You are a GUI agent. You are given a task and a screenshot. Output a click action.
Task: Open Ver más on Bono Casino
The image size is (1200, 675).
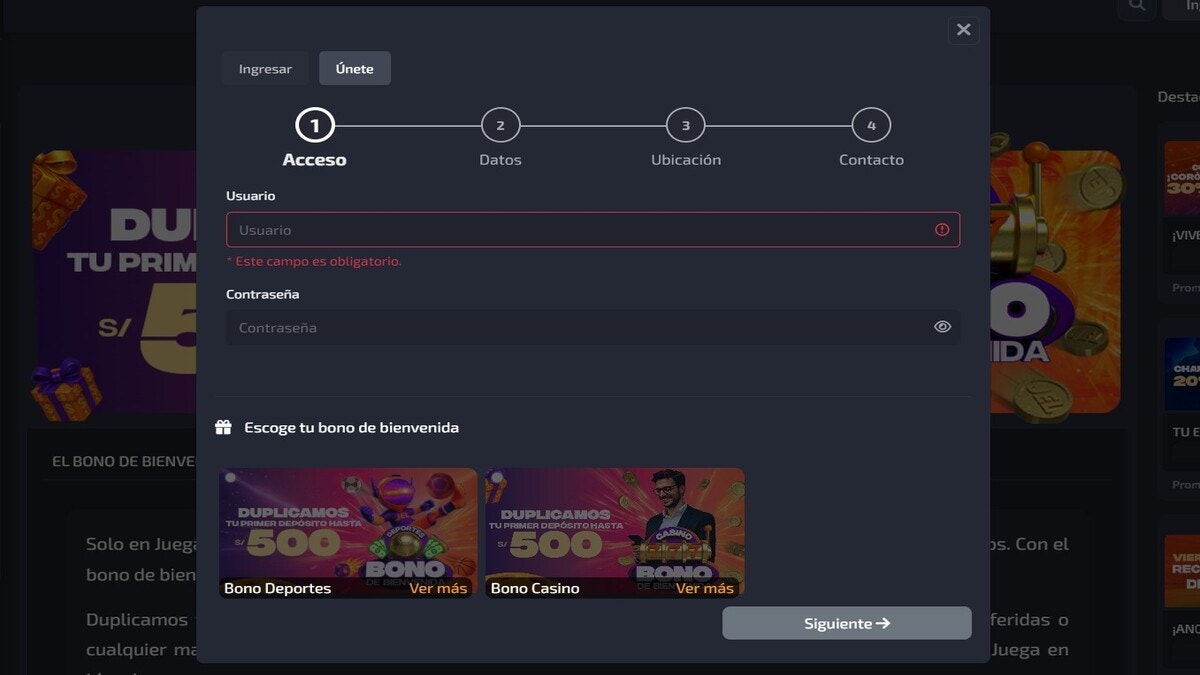click(x=704, y=588)
